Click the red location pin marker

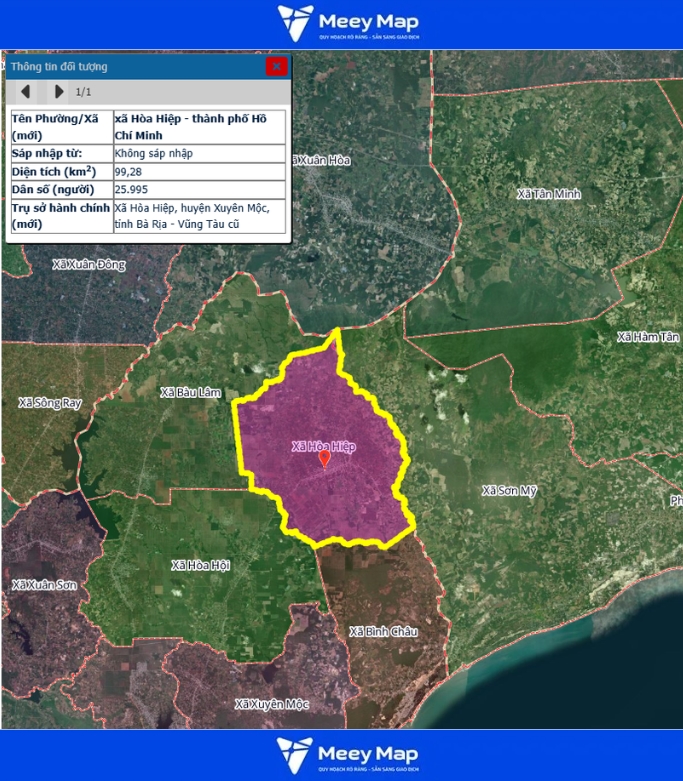point(324,459)
